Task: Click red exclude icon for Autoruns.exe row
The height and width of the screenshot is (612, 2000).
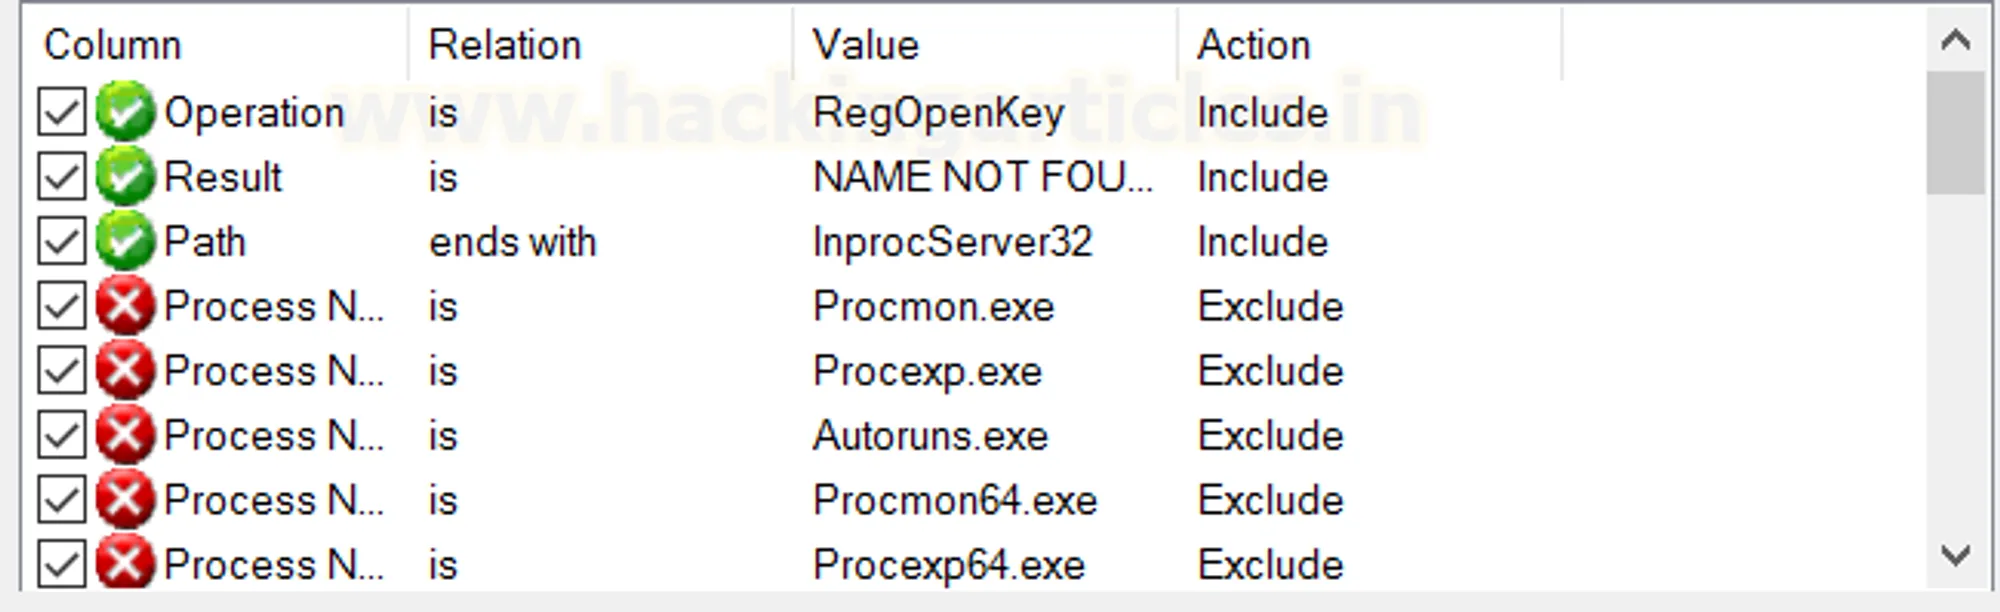Action: click(x=125, y=435)
